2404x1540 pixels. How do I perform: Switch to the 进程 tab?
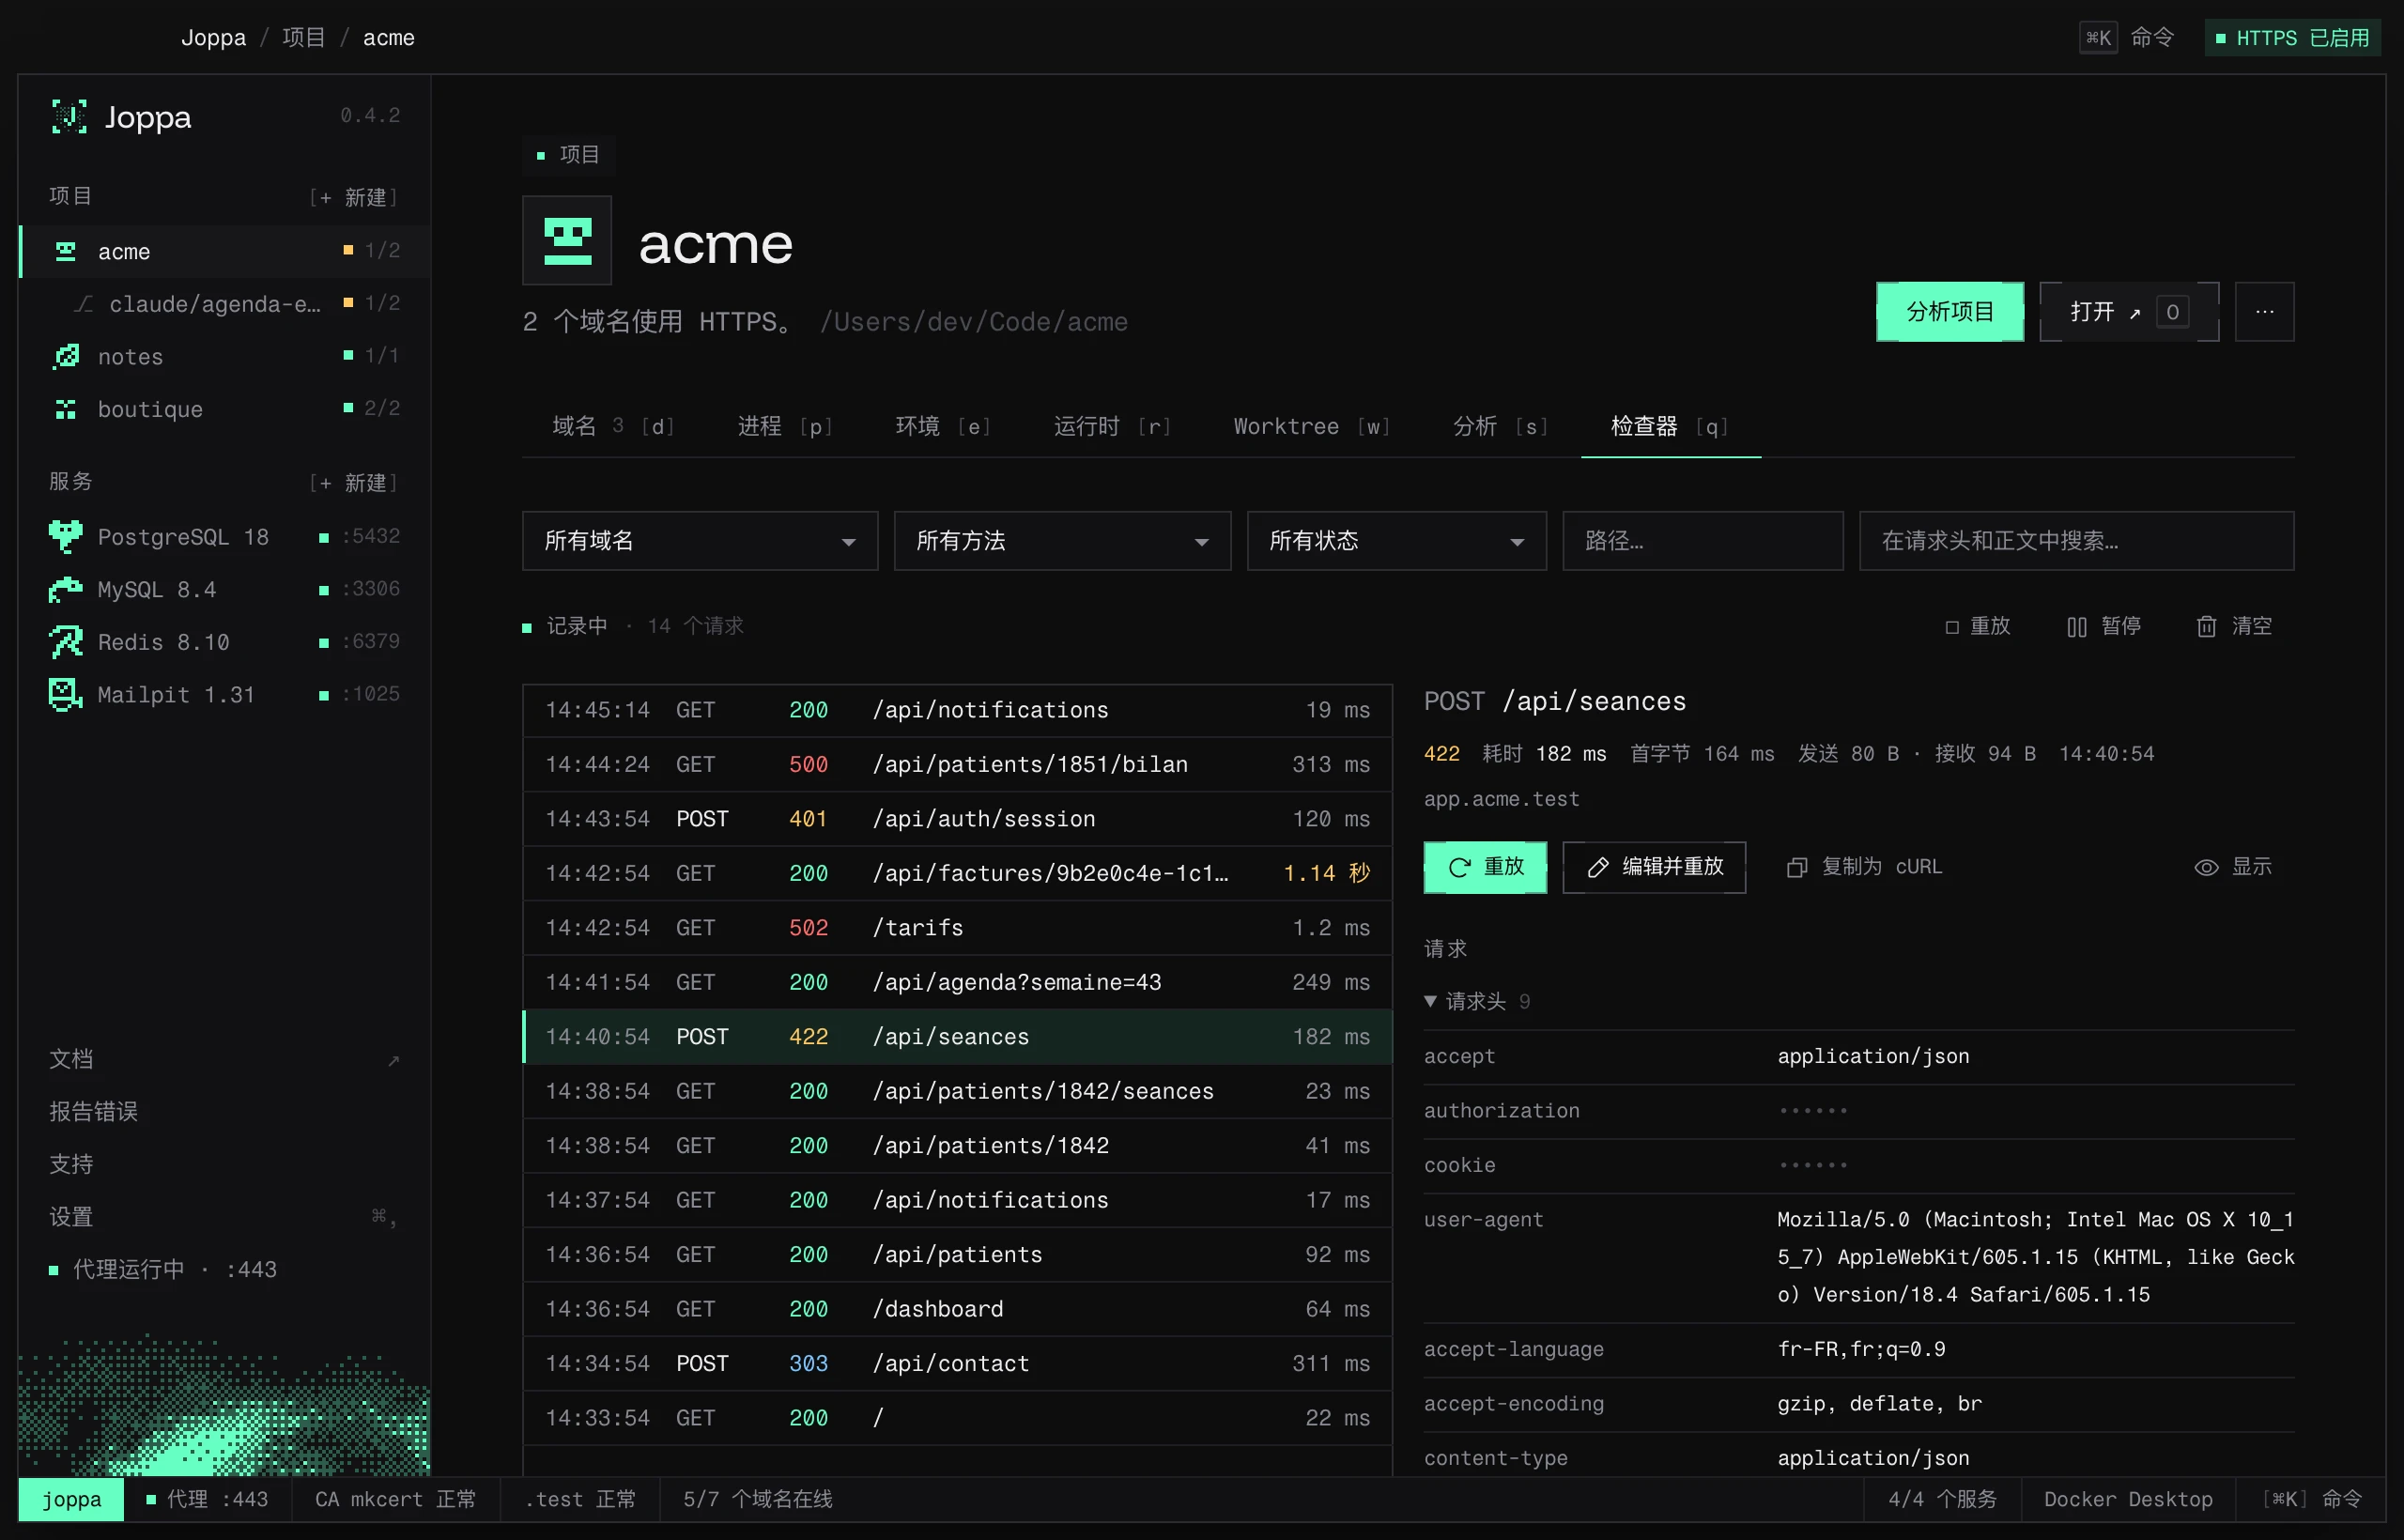tap(785, 426)
